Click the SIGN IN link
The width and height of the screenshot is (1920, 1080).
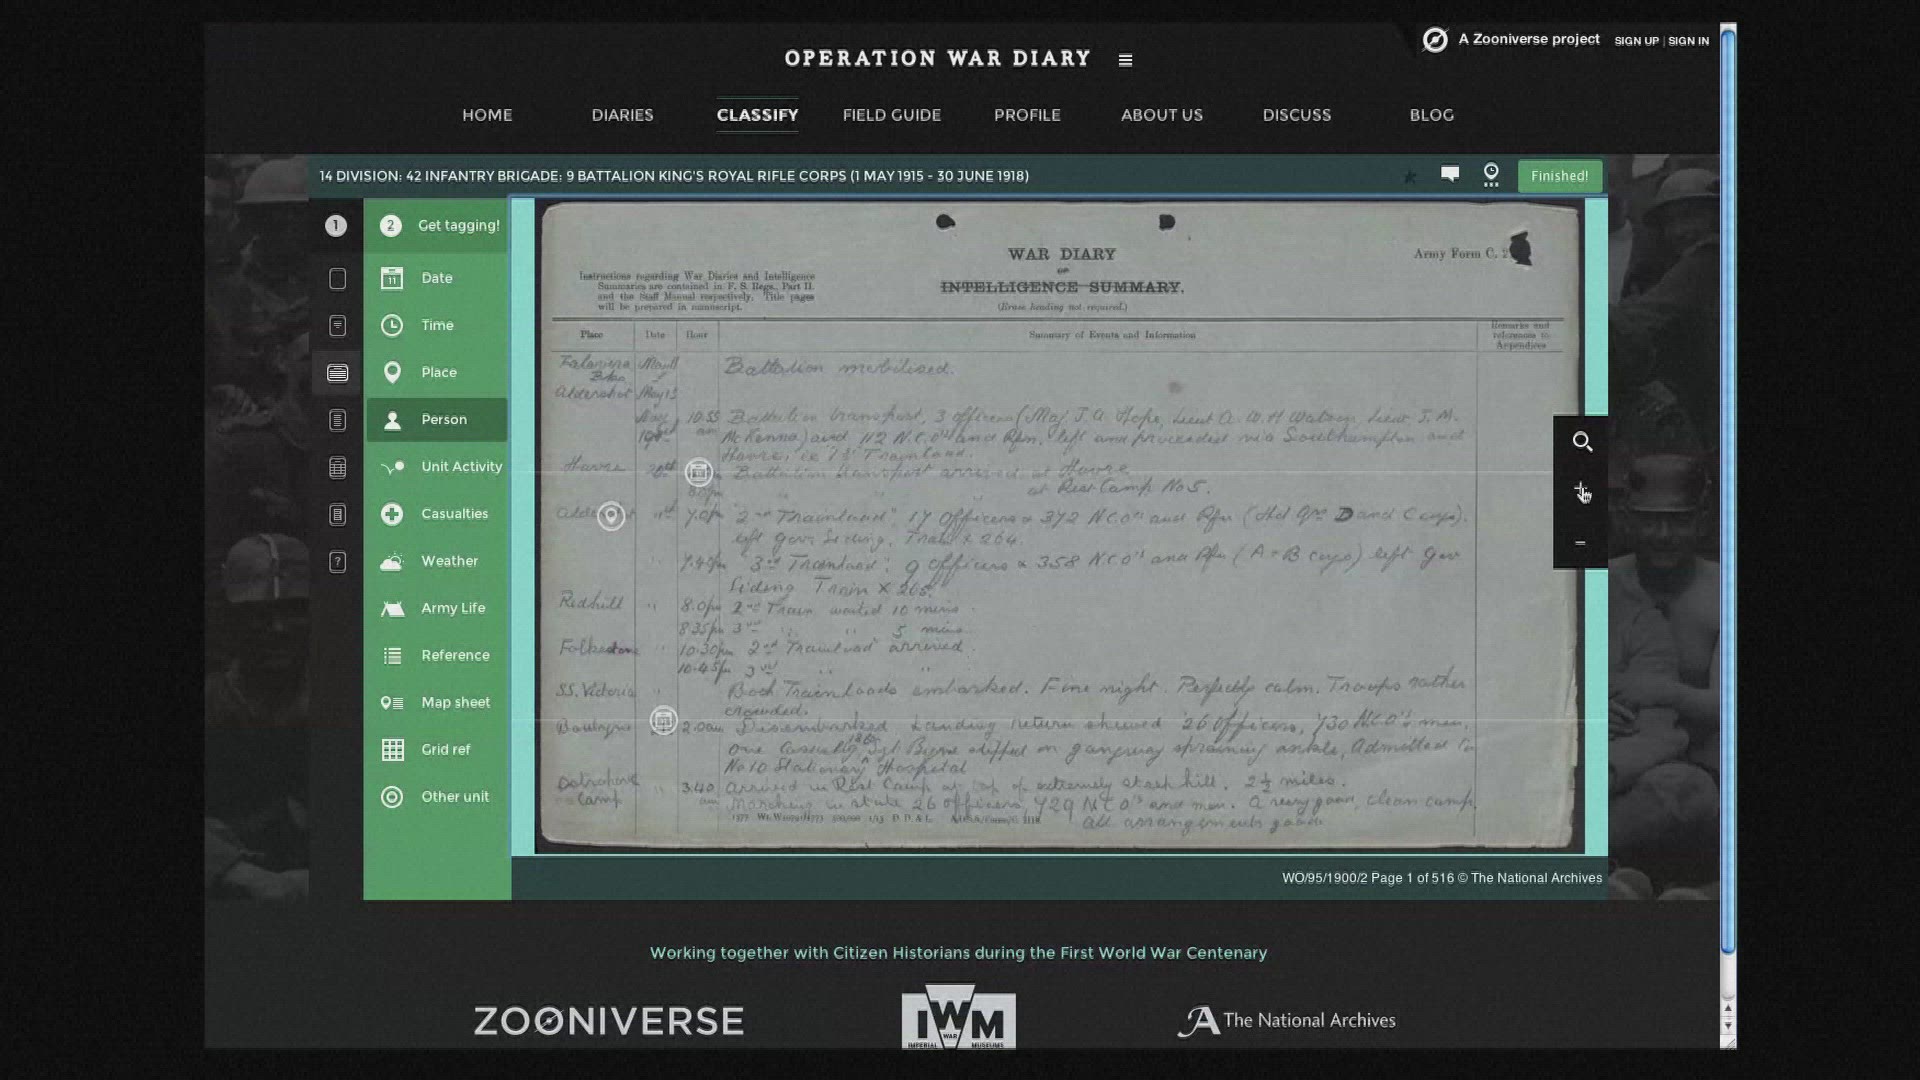pyautogui.click(x=1688, y=41)
